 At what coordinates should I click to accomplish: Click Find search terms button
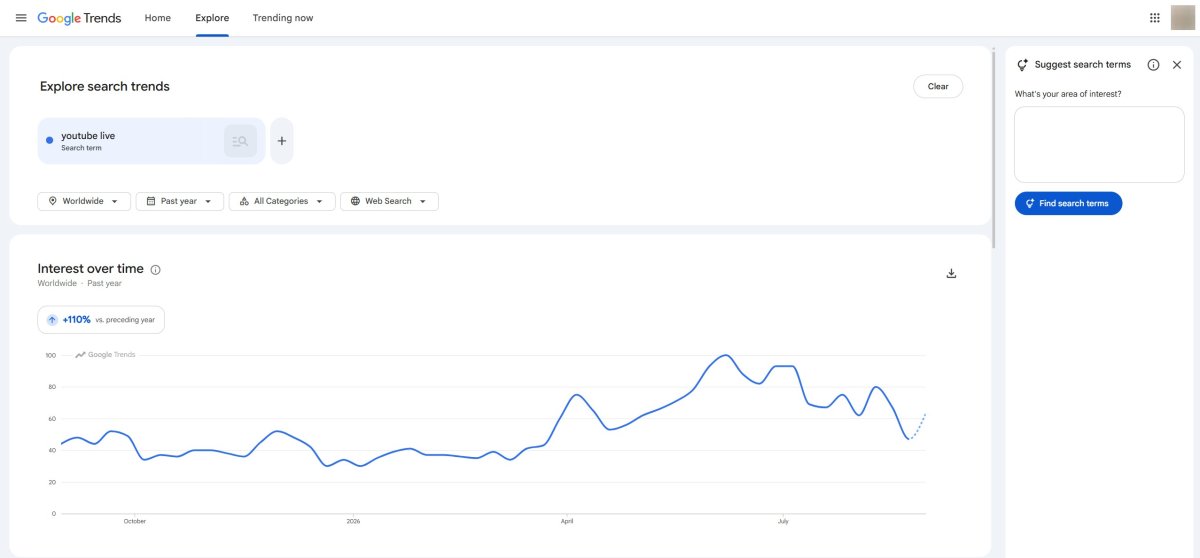coord(1069,203)
